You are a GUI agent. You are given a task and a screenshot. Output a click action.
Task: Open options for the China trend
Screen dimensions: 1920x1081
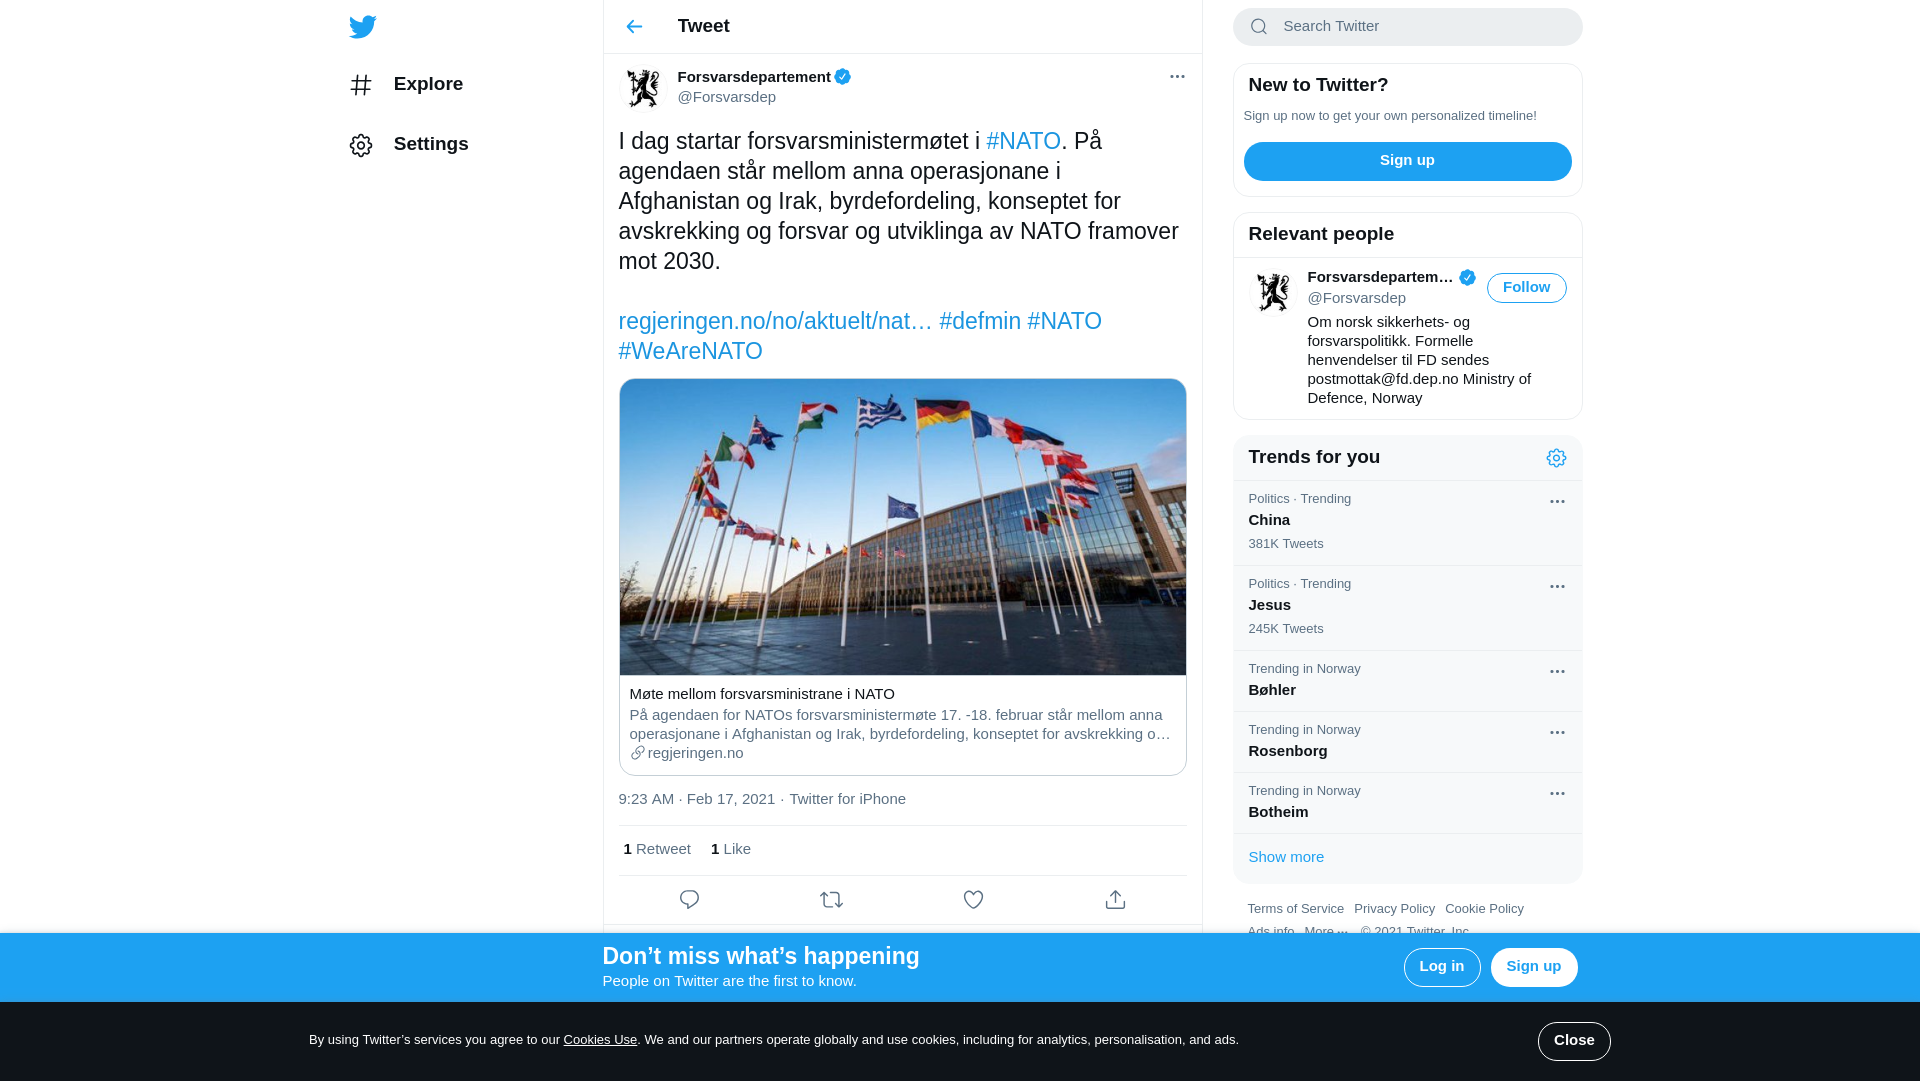click(x=1557, y=502)
